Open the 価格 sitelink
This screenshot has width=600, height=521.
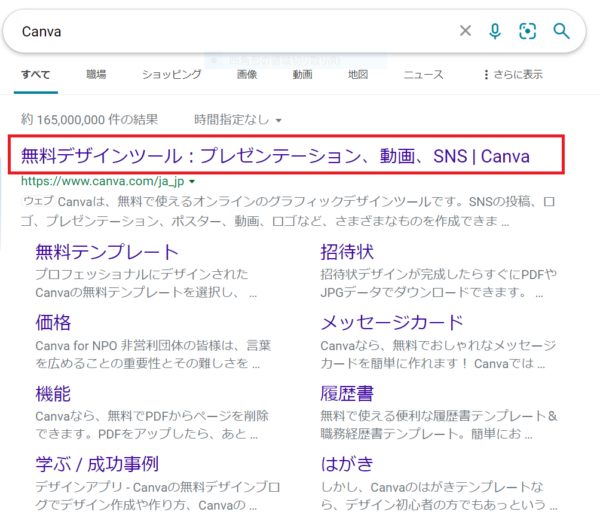53,322
